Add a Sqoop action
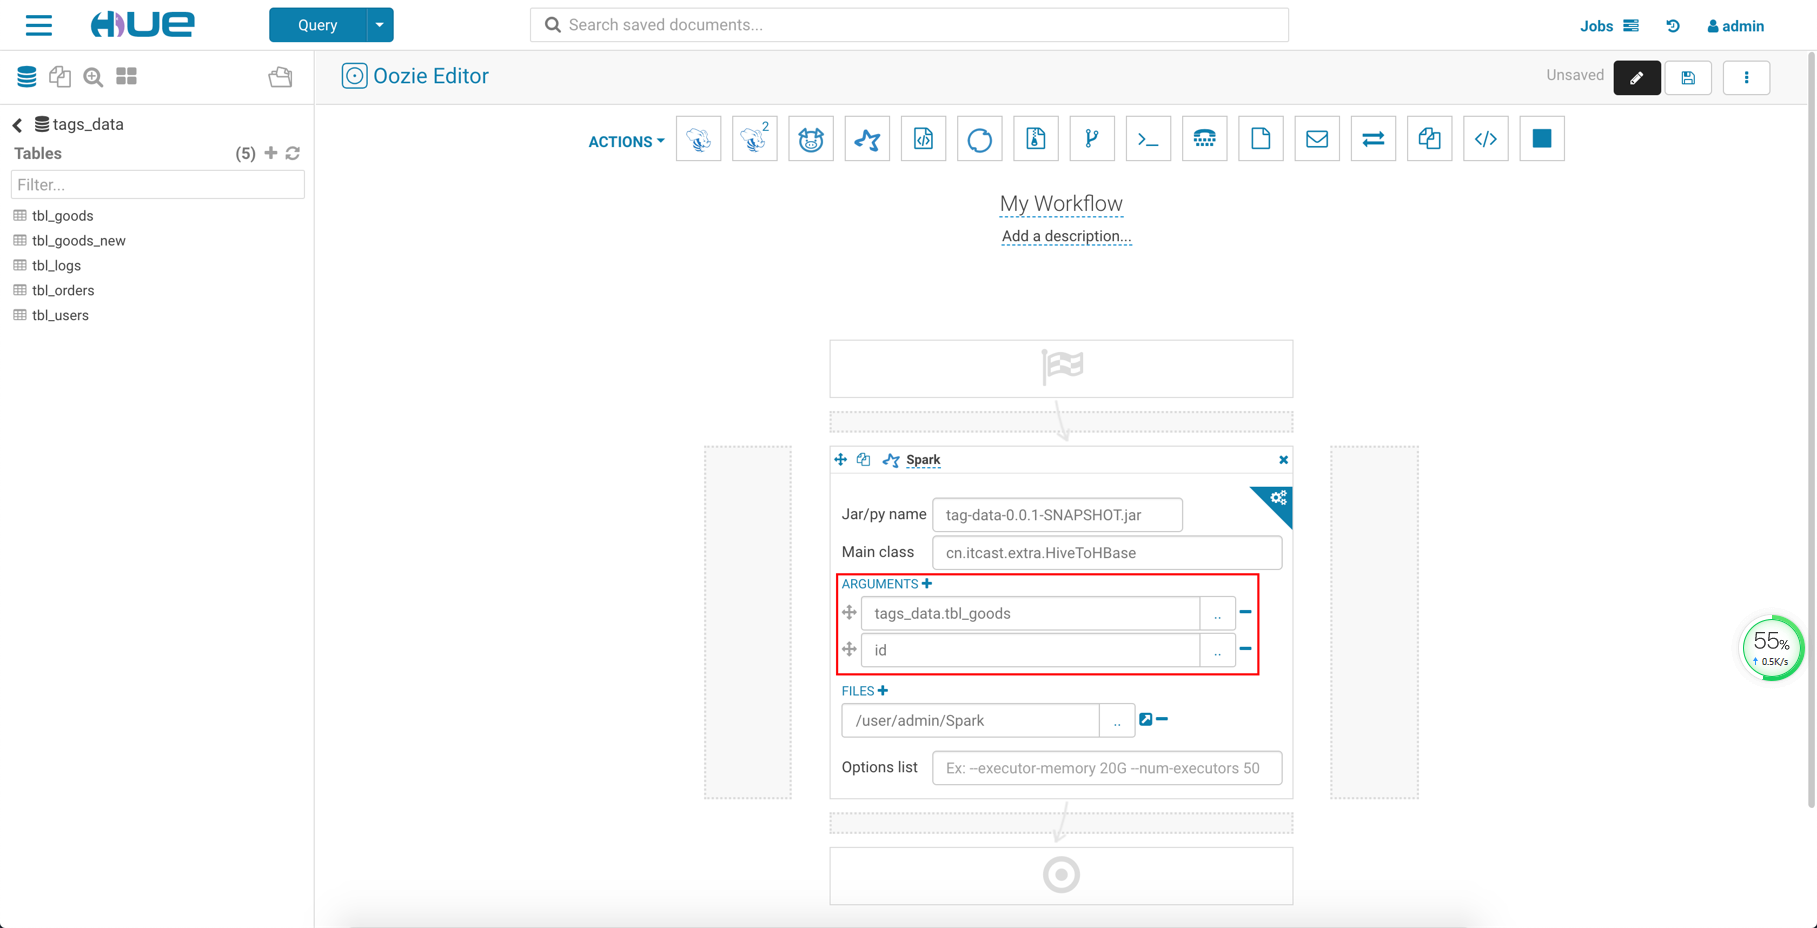This screenshot has height=928, width=1817. tap(979, 139)
